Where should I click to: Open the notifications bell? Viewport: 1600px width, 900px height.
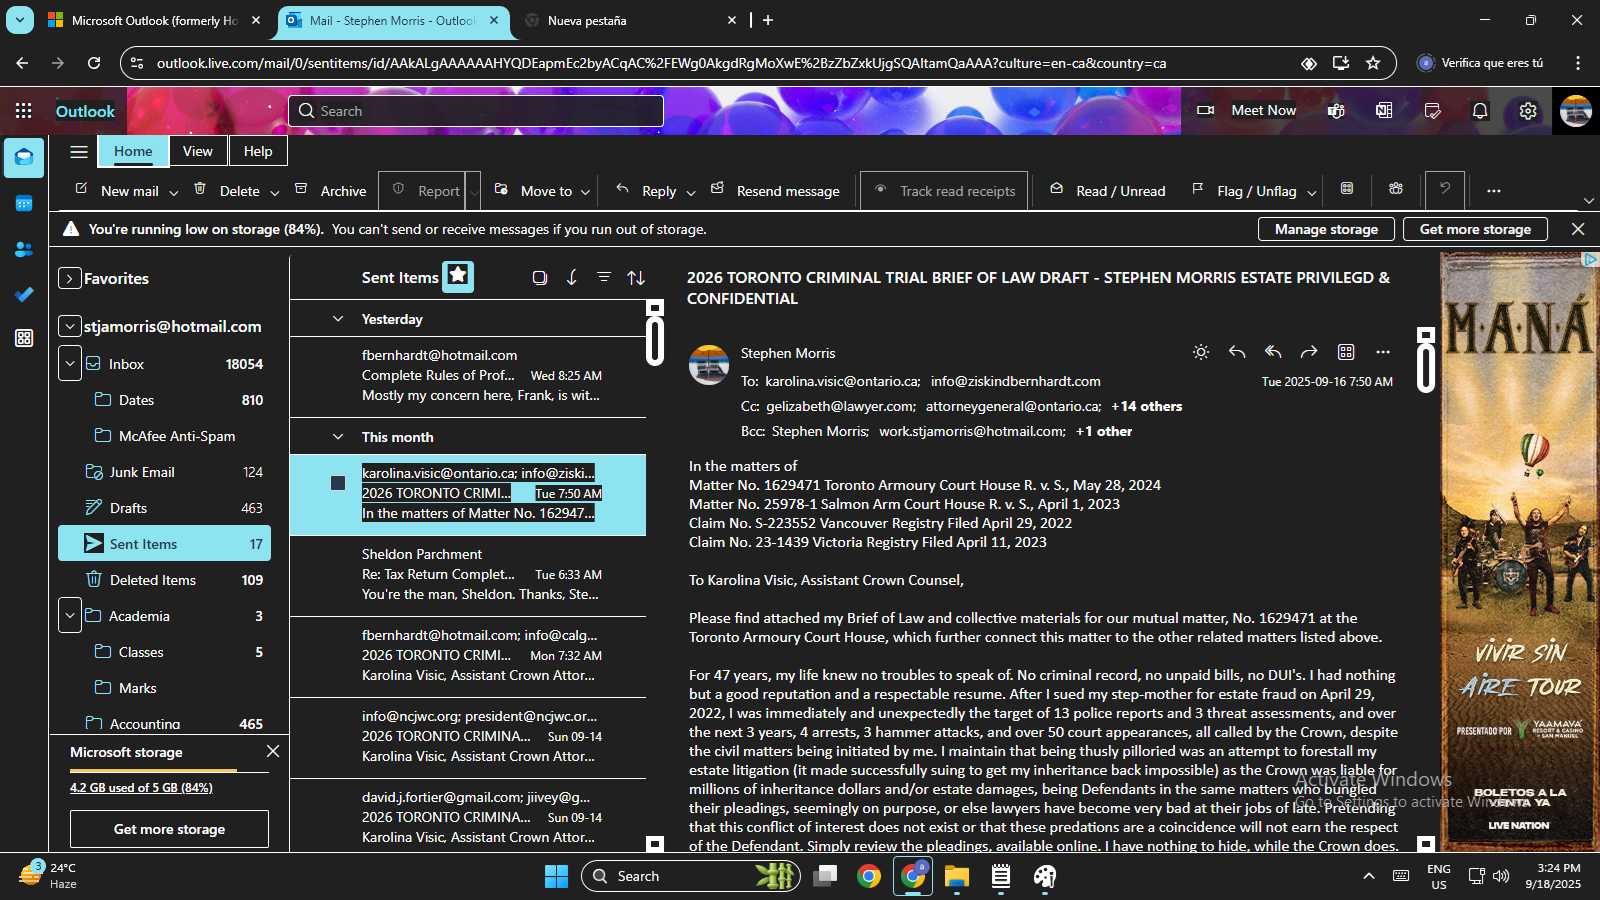[1480, 111]
